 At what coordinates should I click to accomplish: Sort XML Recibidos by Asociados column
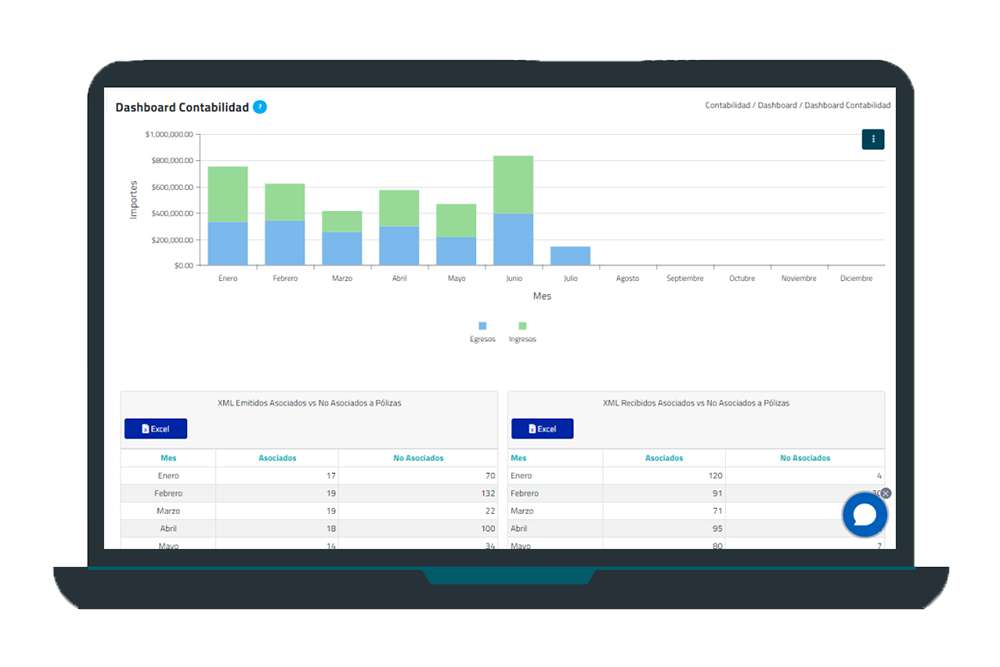tap(664, 458)
